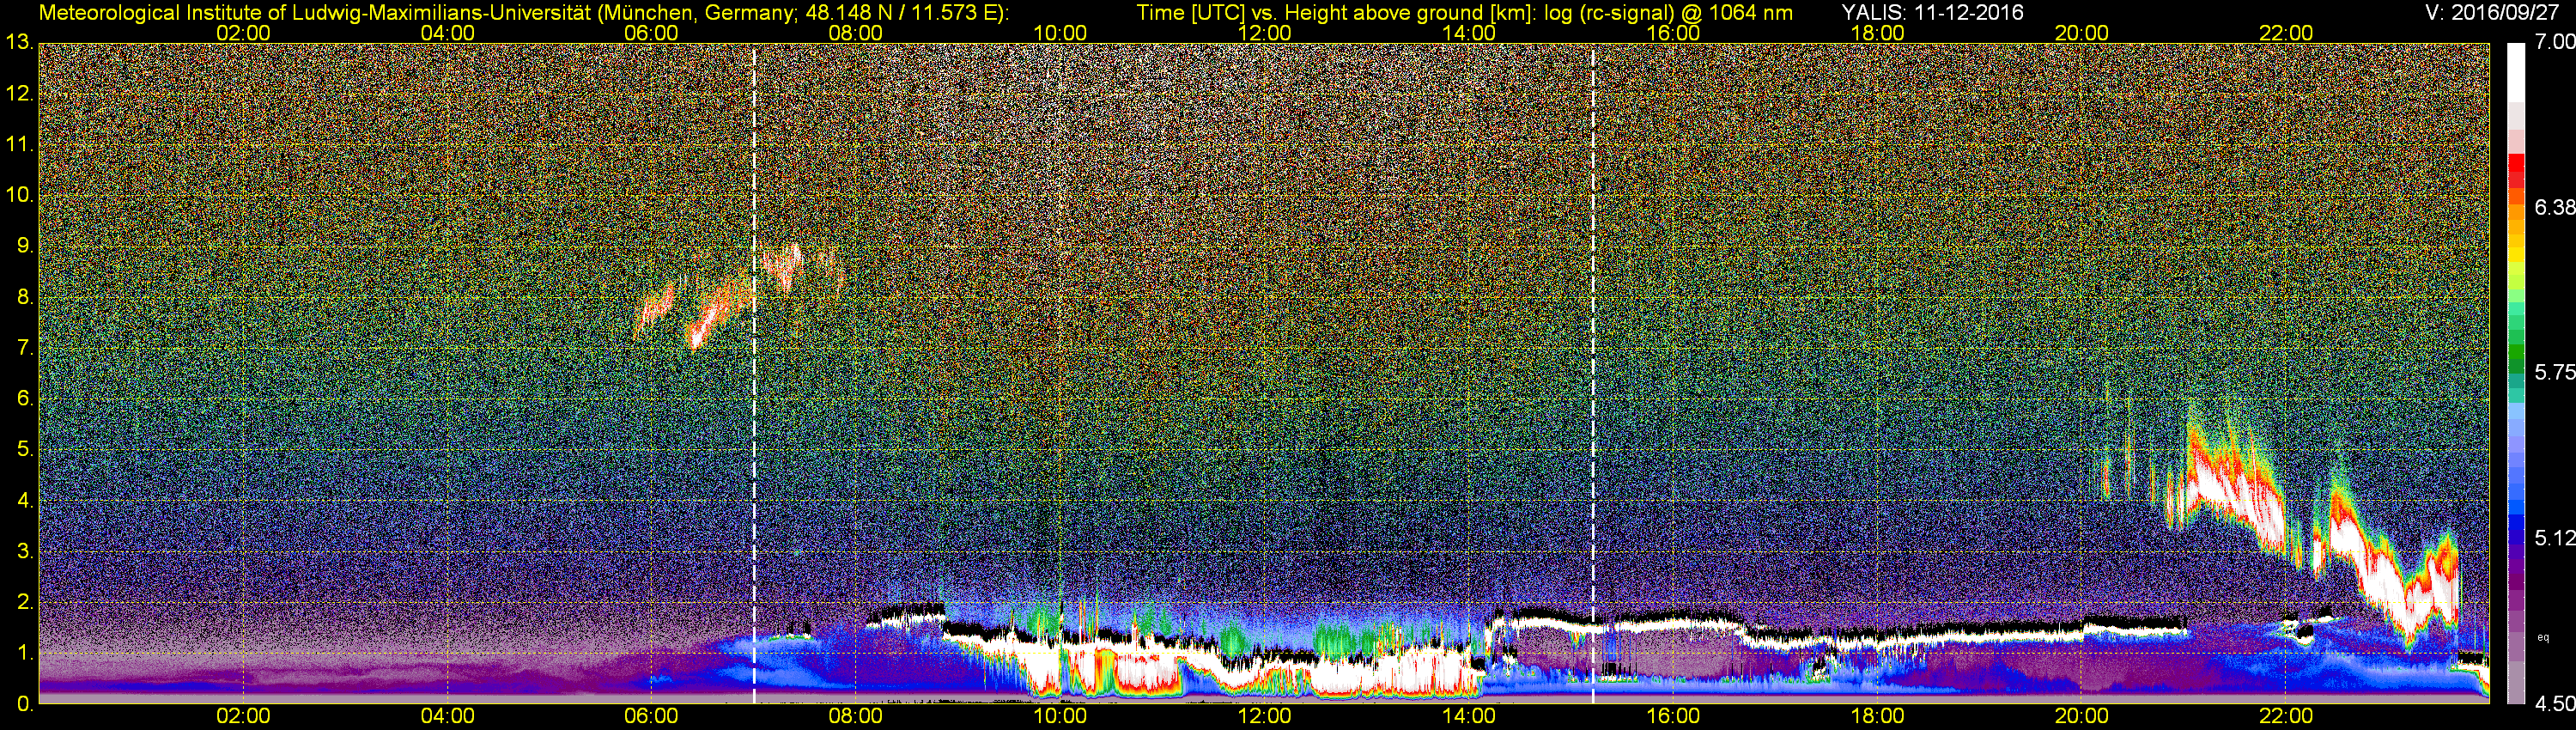Screen dimensions: 2576x730
Task: Click the 14:00 label on the lower time axis
Action: 1469,717
